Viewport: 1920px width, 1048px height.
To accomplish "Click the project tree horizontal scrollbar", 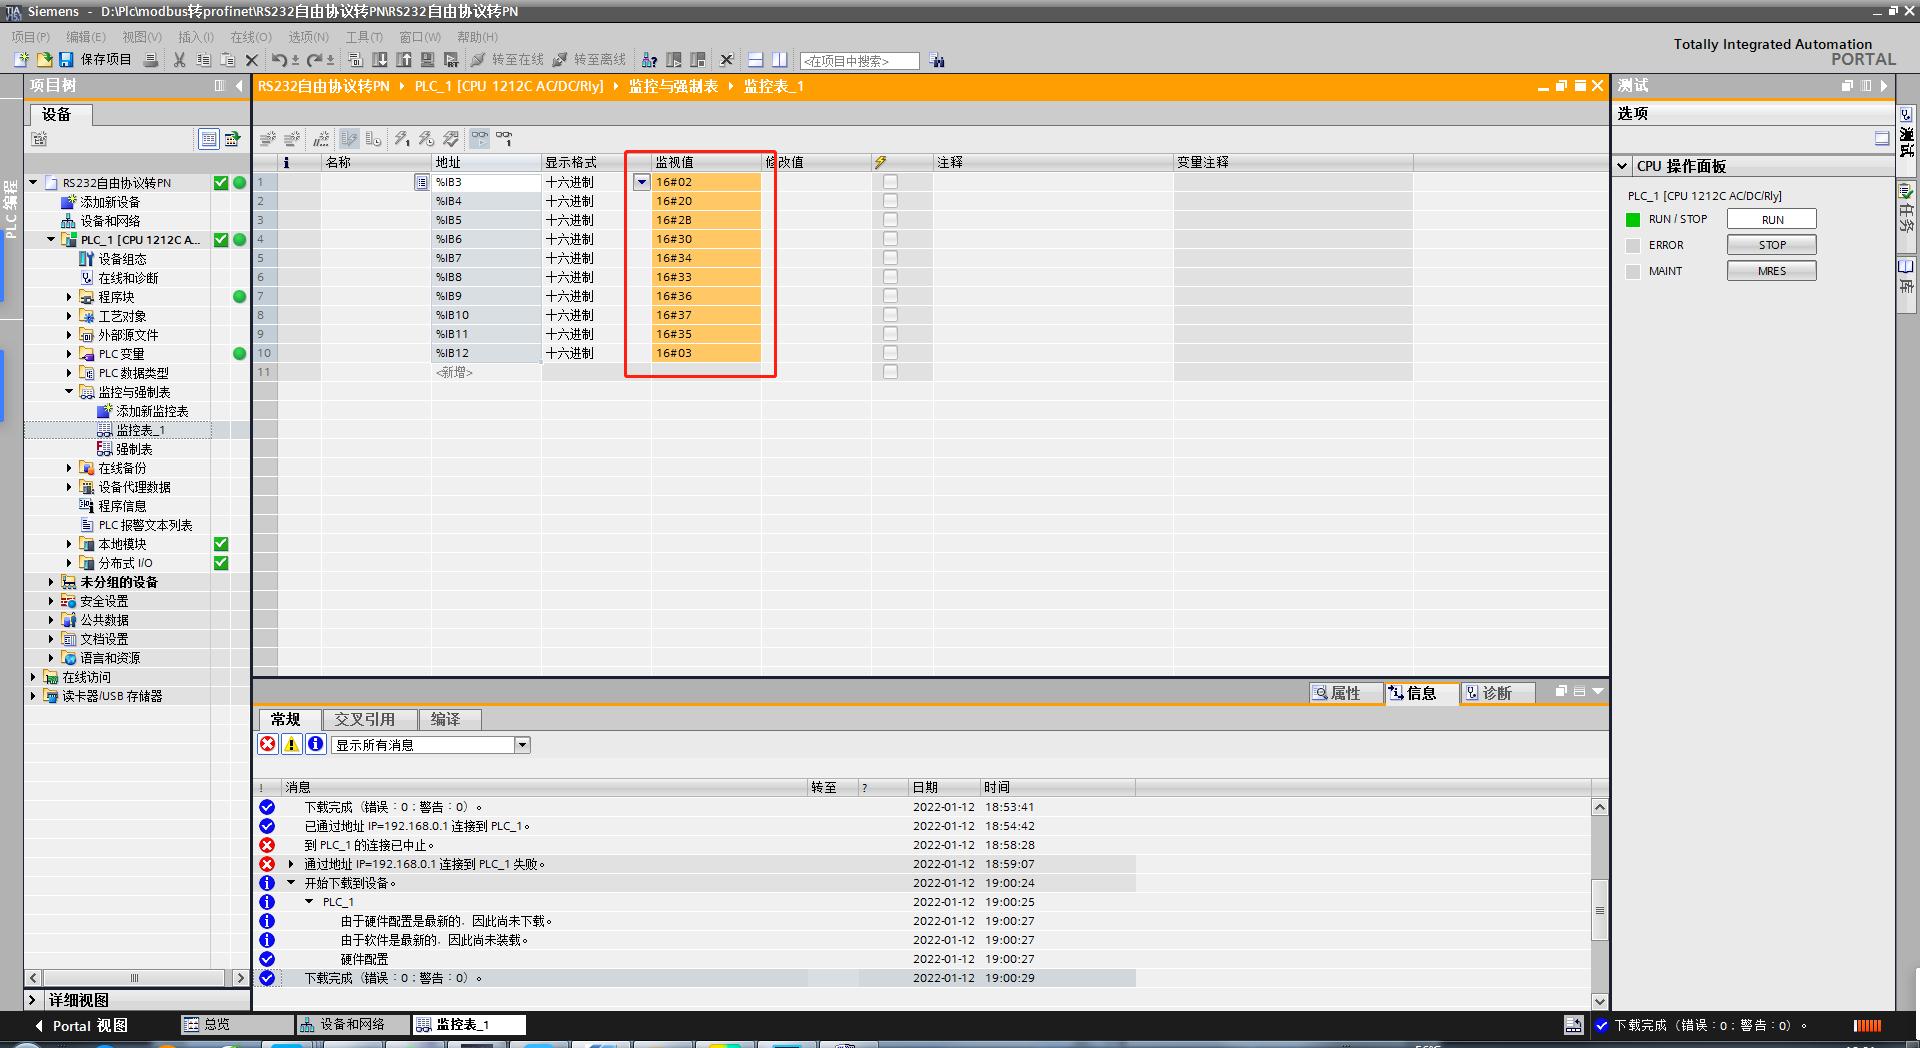I will tap(135, 978).
